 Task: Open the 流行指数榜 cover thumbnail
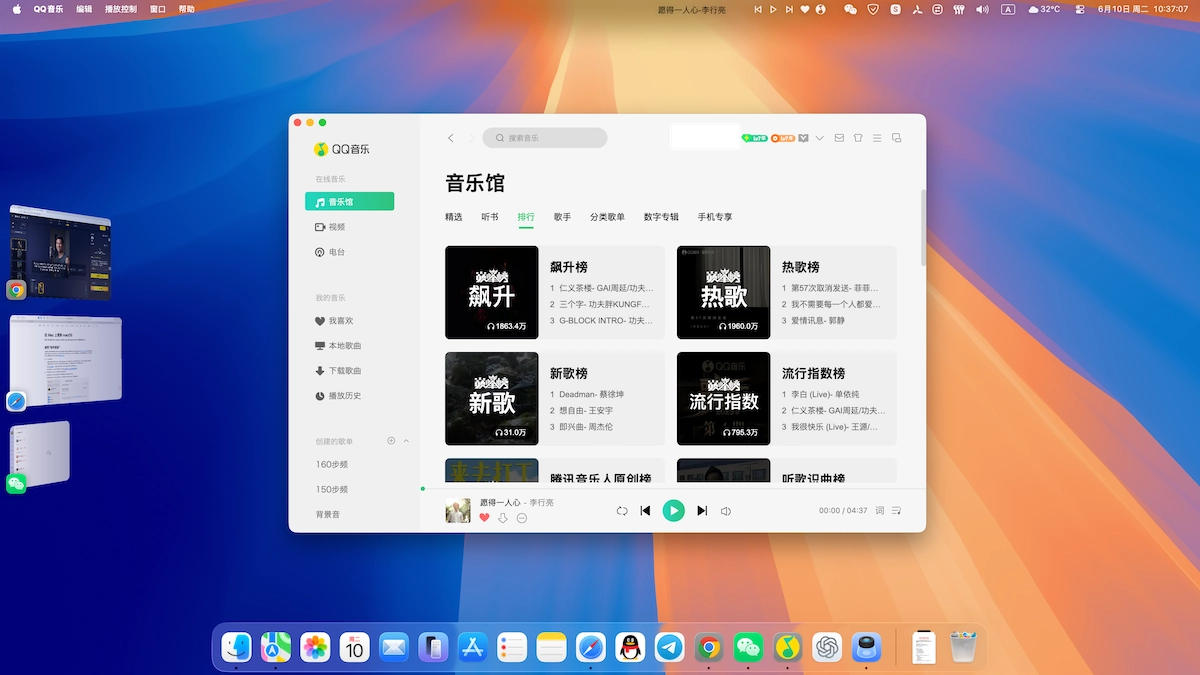pyautogui.click(x=724, y=398)
